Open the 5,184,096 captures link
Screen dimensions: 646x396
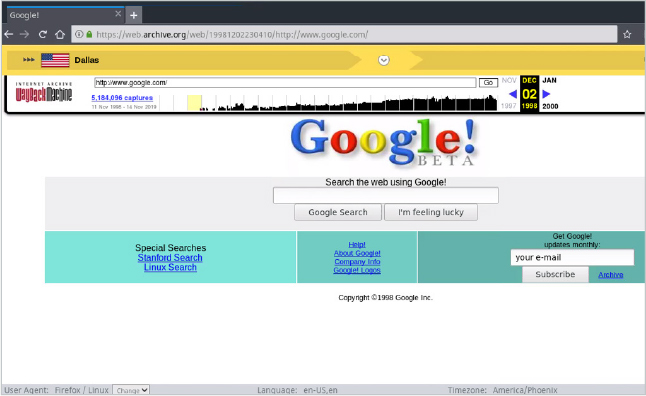coord(122,98)
